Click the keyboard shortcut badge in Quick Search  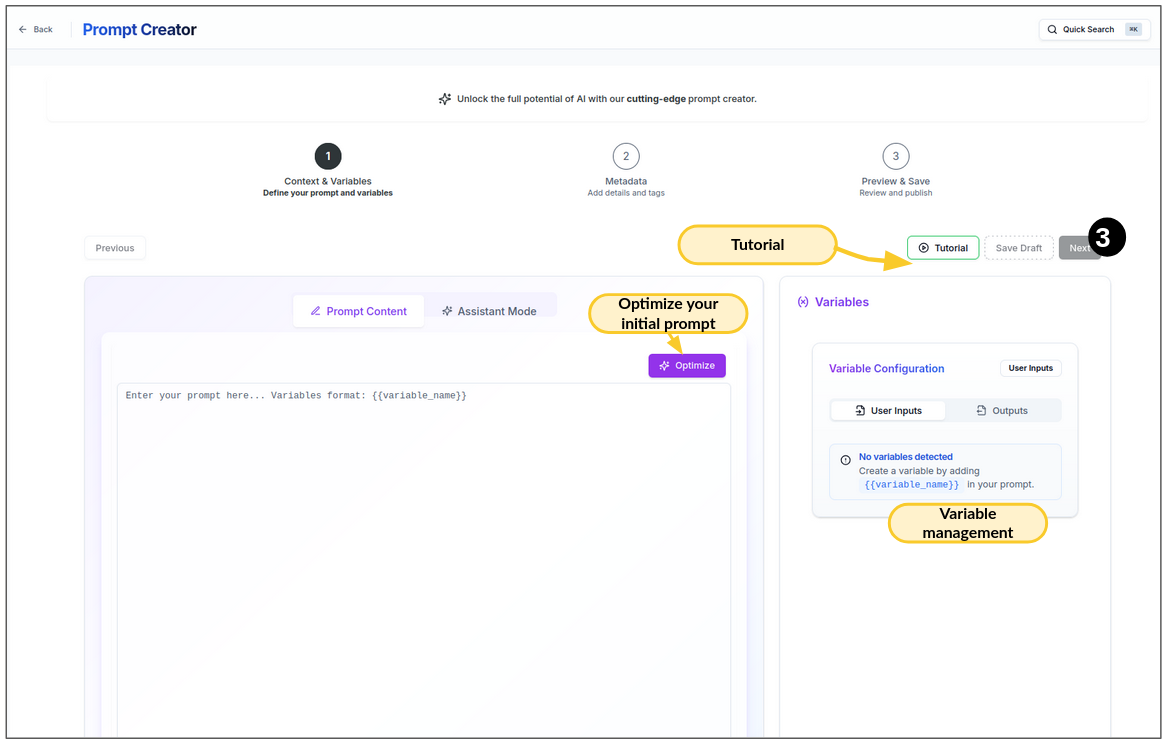1134,30
